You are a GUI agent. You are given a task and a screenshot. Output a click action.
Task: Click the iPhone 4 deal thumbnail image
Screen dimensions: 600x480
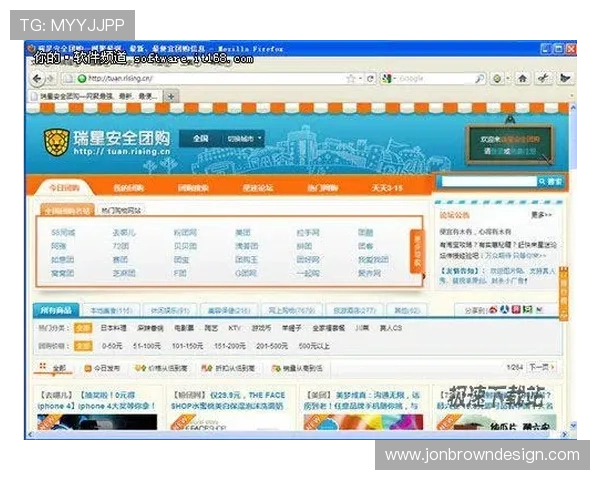[97, 422]
